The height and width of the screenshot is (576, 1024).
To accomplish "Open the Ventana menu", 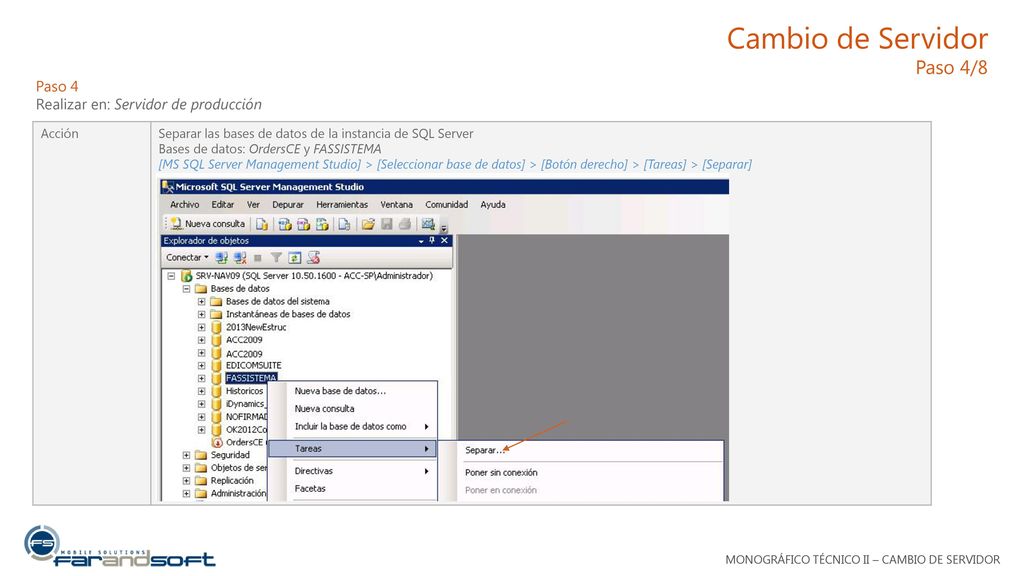I will pos(396,204).
